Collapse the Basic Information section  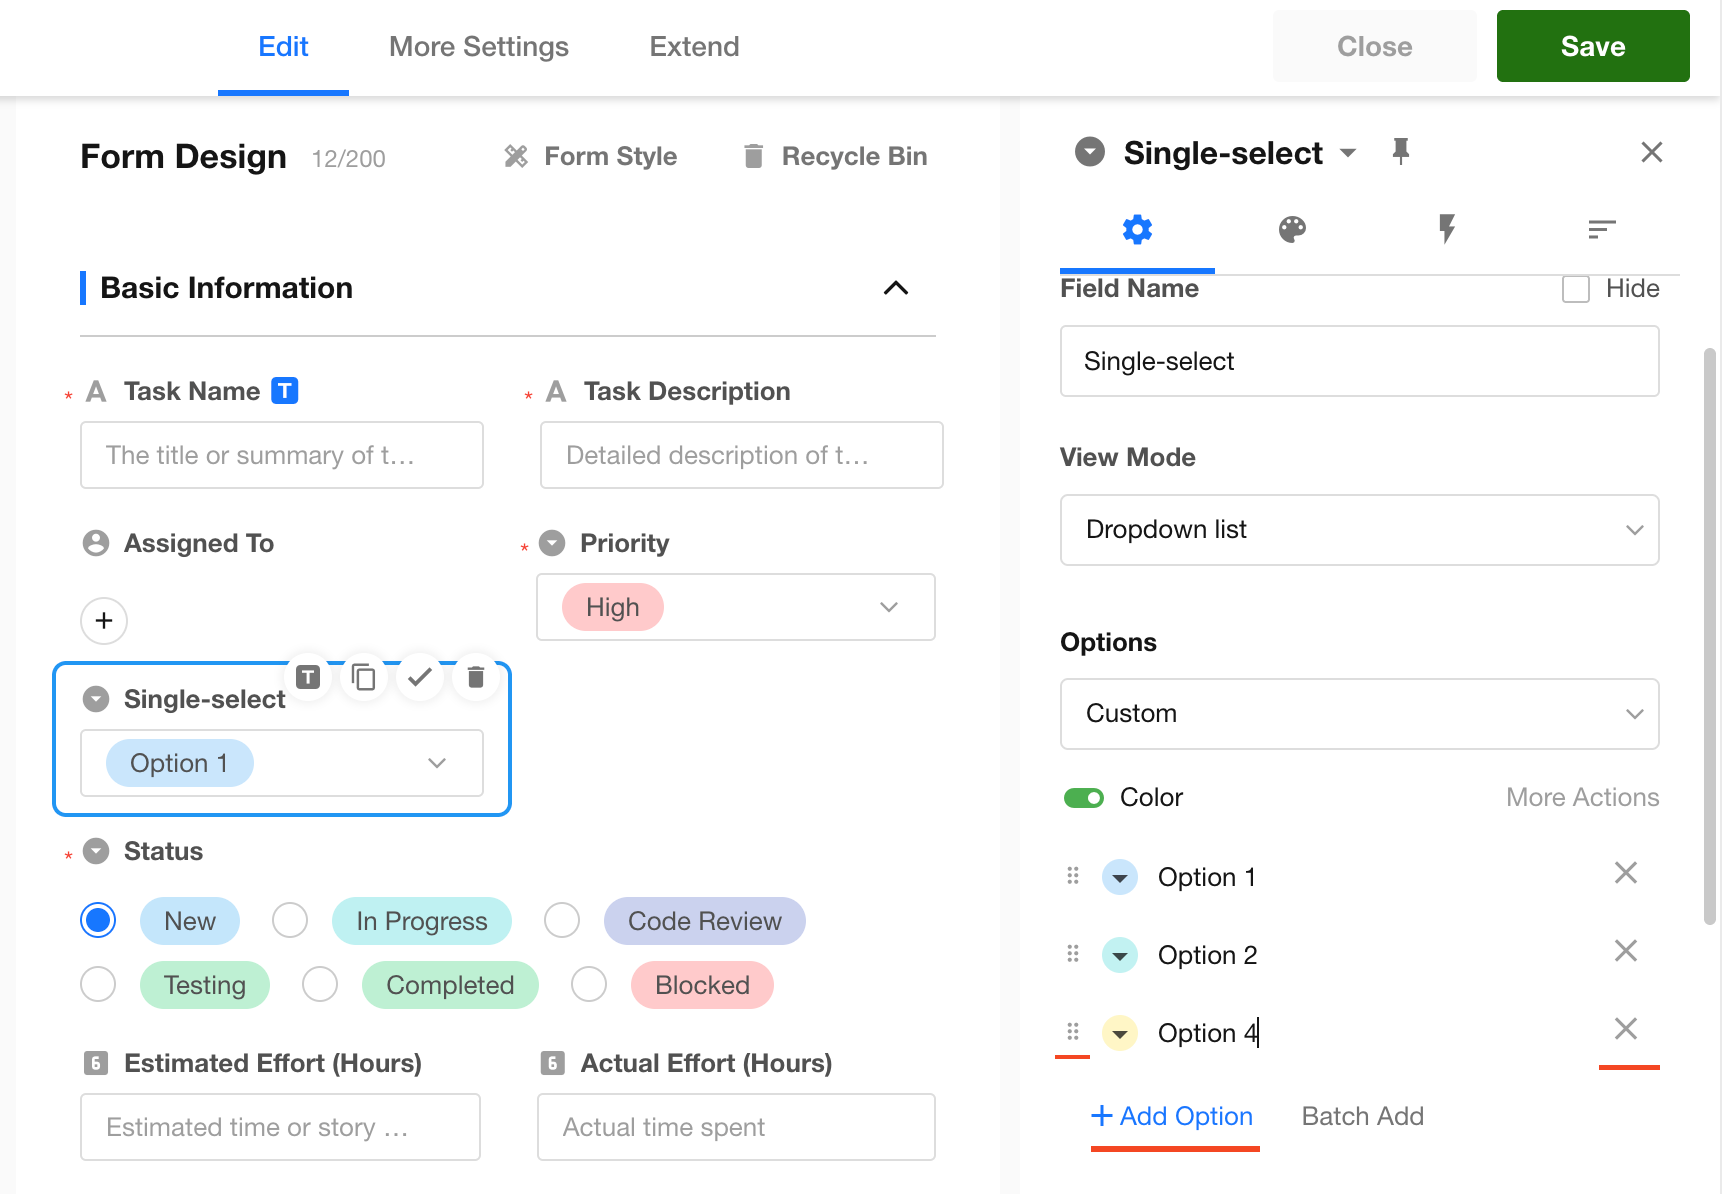[896, 289]
